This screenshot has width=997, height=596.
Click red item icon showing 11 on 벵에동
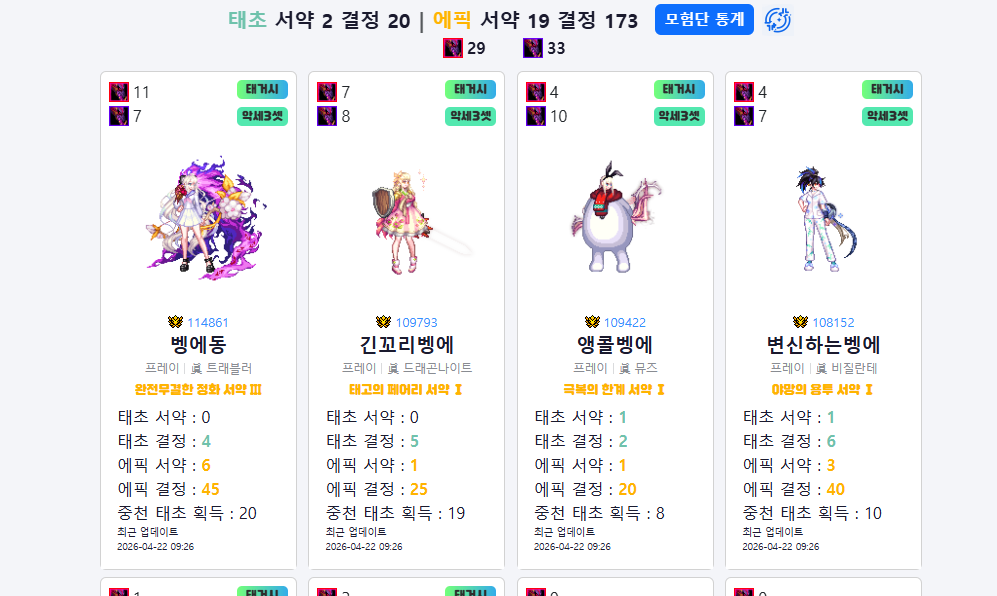(119, 92)
